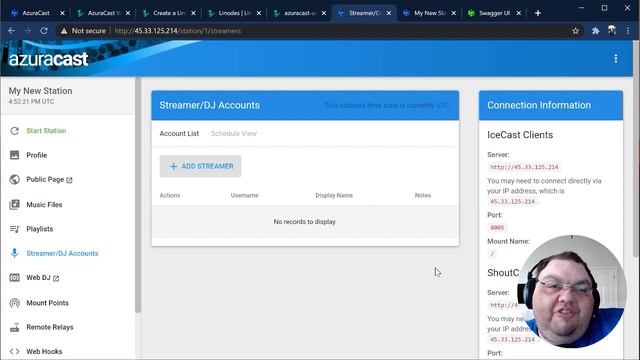Open the Remote Relays link
Screen dimensions: 640x360
coord(50,327)
